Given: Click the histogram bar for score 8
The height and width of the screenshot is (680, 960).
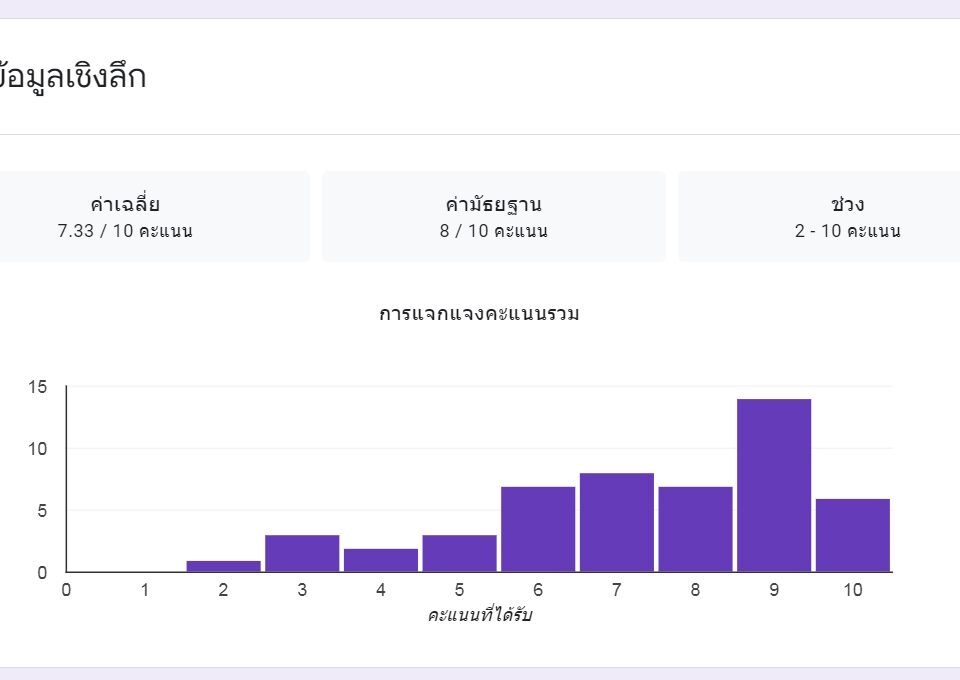Looking at the screenshot, I should pos(696,529).
